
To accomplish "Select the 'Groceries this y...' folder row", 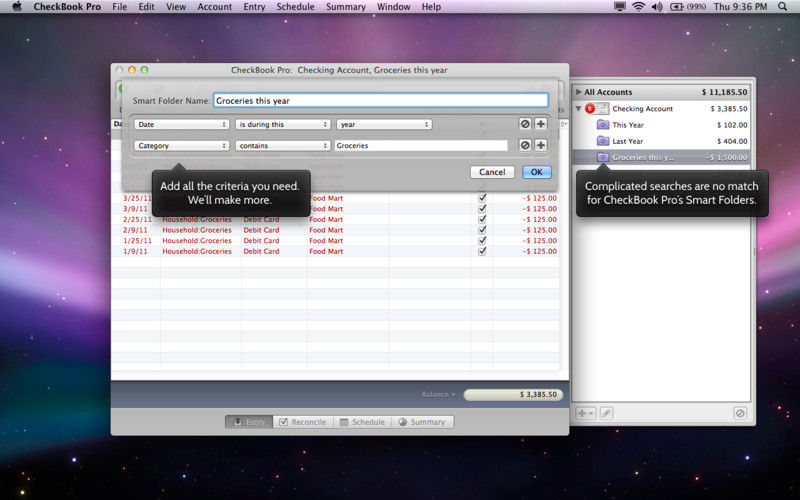I will [661, 157].
